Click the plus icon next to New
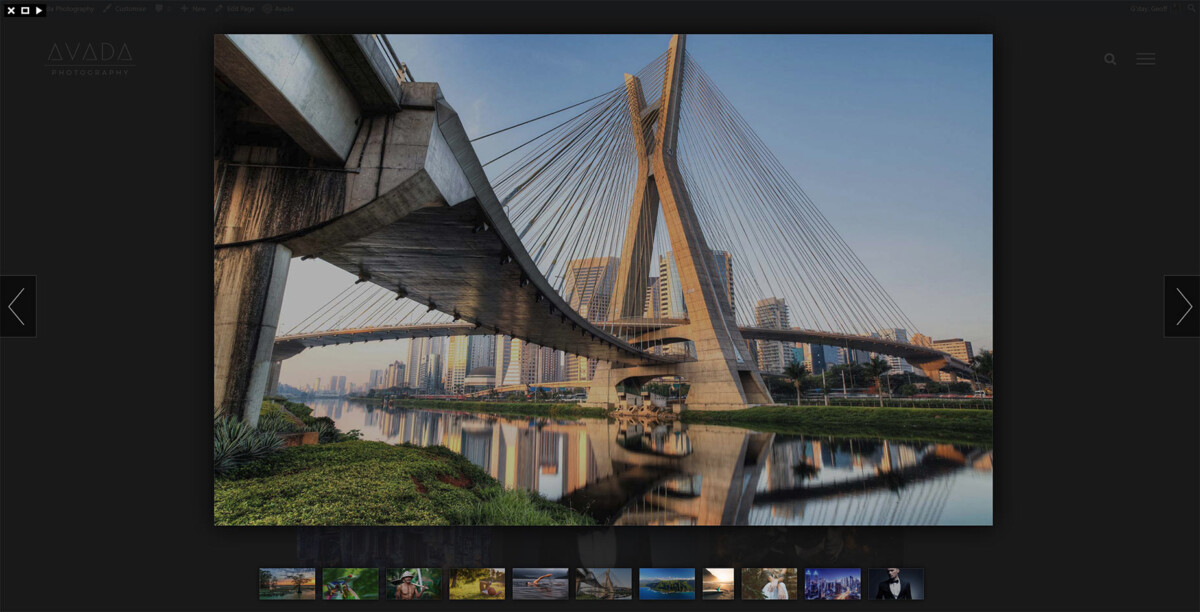 (183, 8)
